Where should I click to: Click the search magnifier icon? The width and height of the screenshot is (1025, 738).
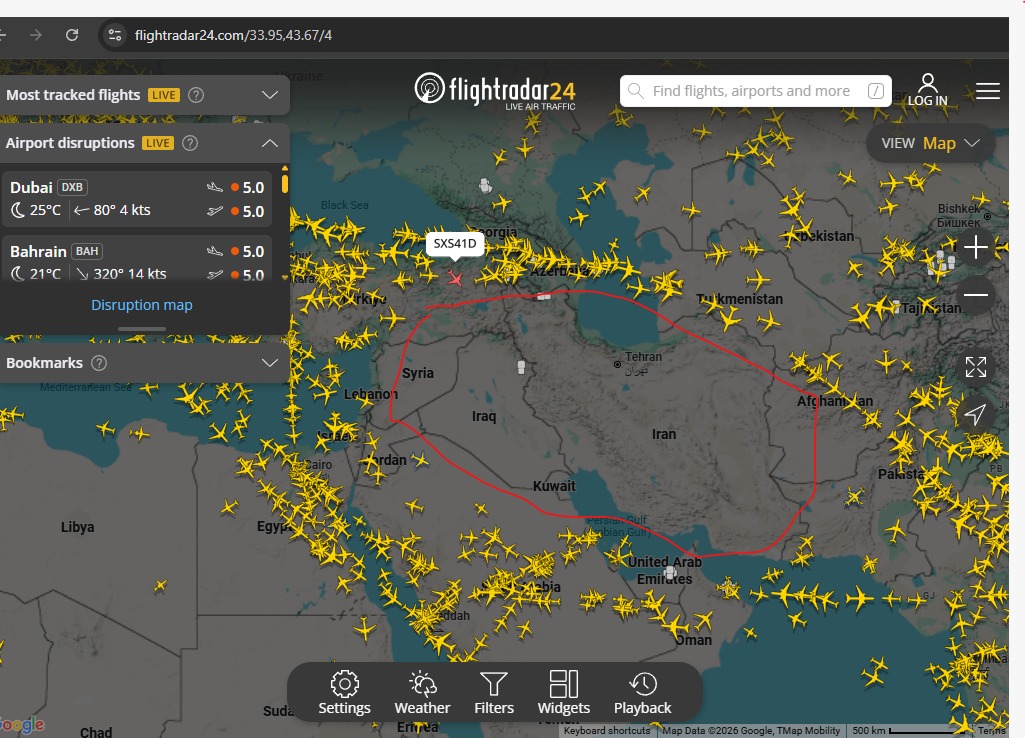pyautogui.click(x=635, y=91)
